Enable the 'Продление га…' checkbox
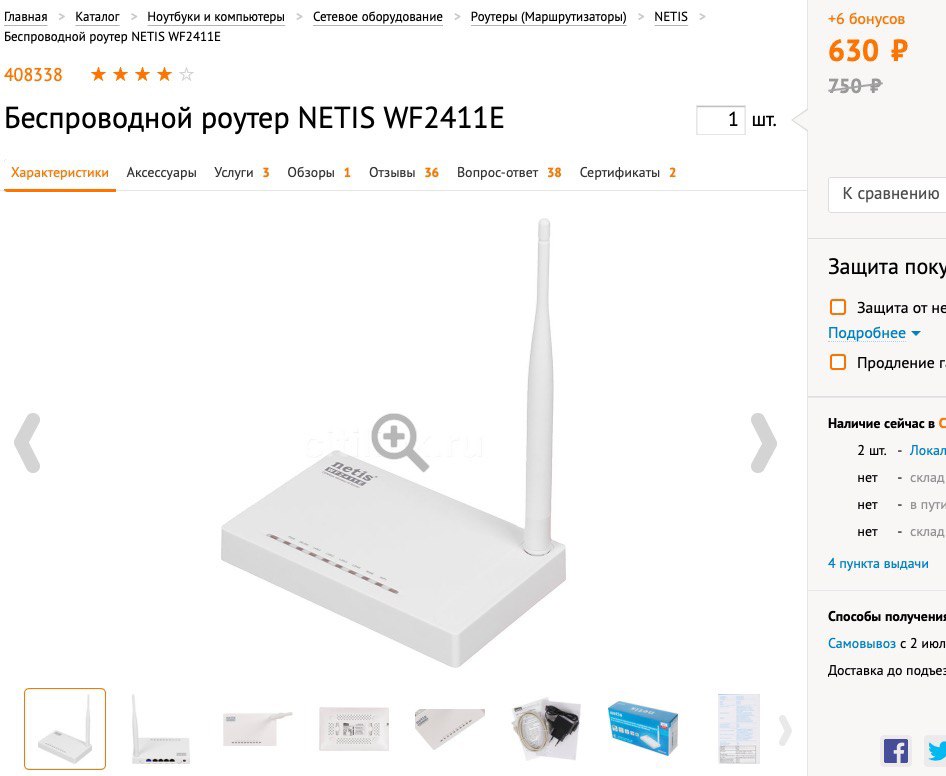Image resolution: width=946 pixels, height=776 pixels. click(x=837, y=362)
